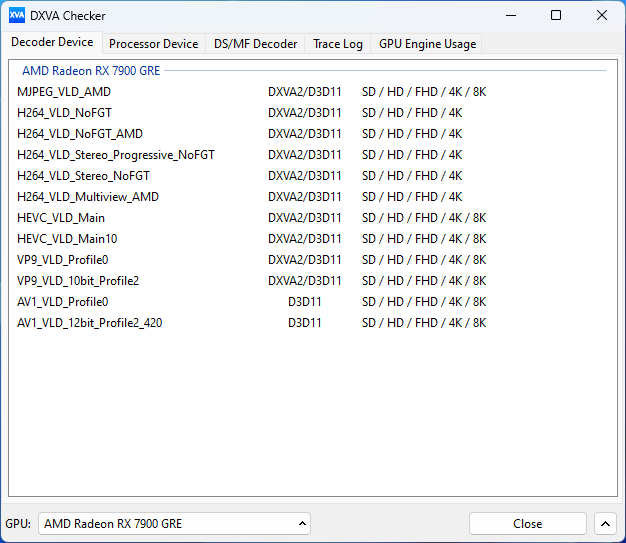The height and width of the screenshot is (543, 626).
Task: Switch to the Decoder Device tab
Action: click(x=52, y=42)
